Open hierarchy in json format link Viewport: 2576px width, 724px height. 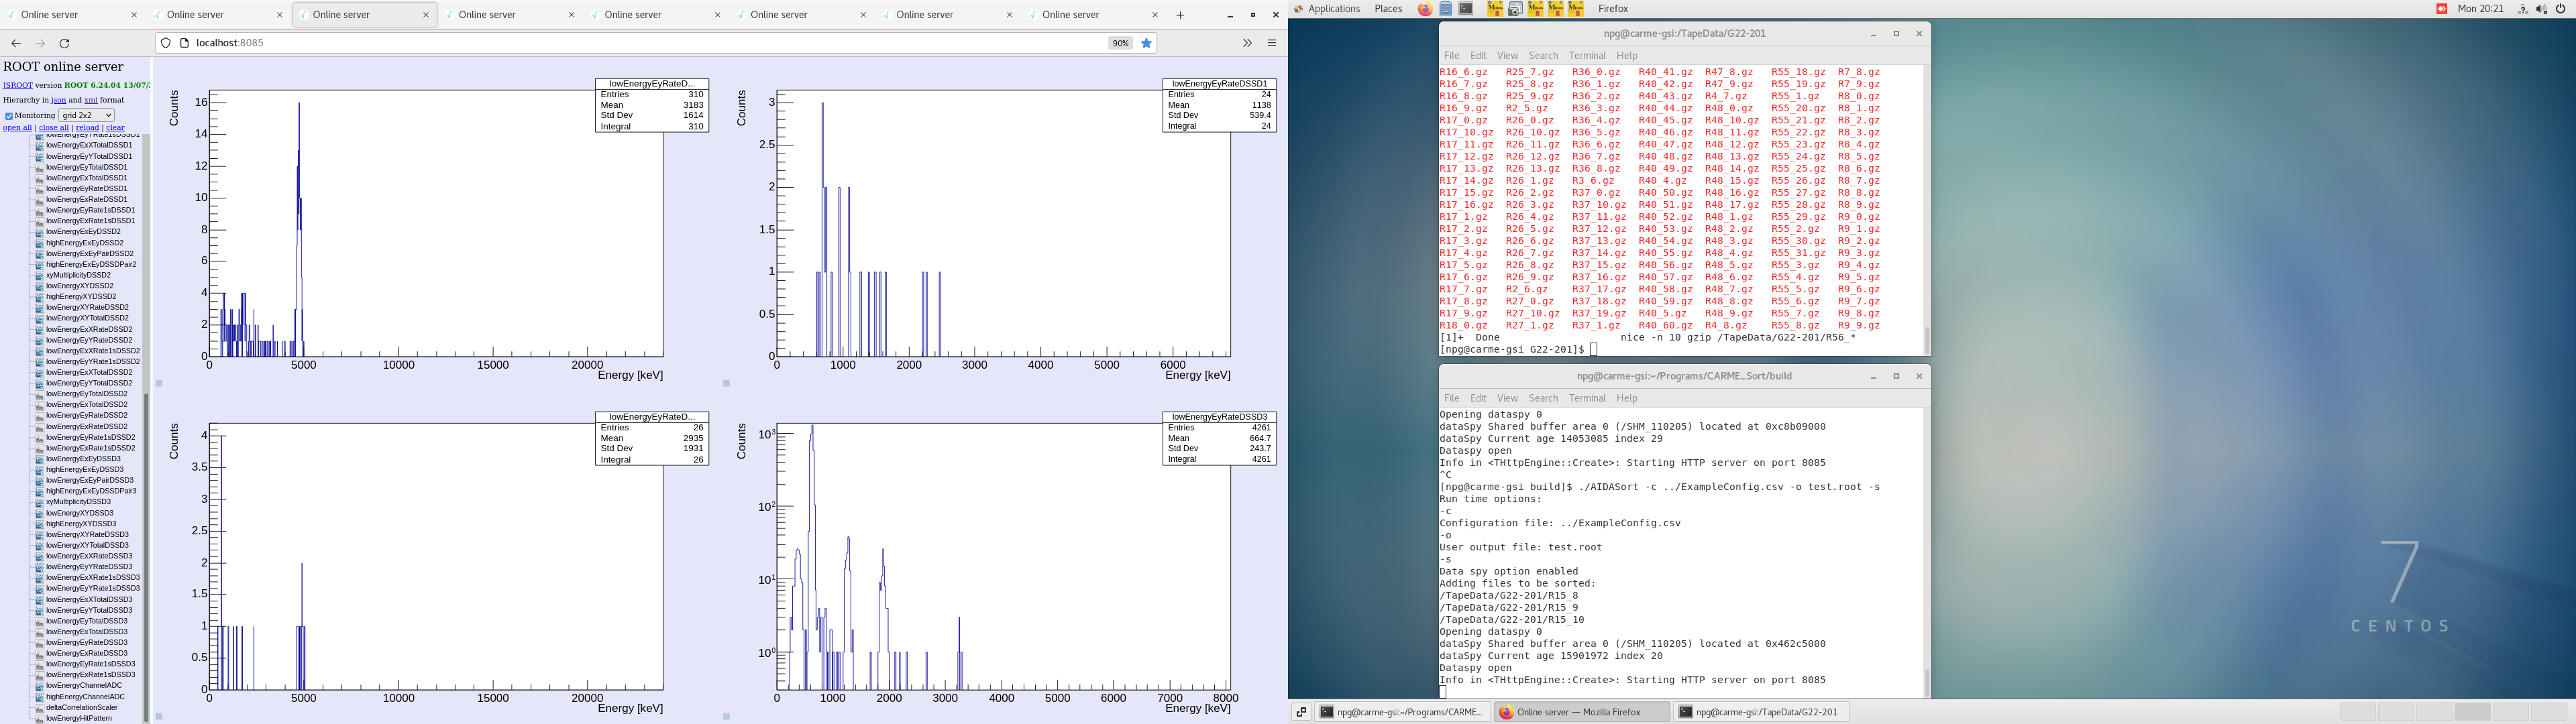(x=59, y=100)
